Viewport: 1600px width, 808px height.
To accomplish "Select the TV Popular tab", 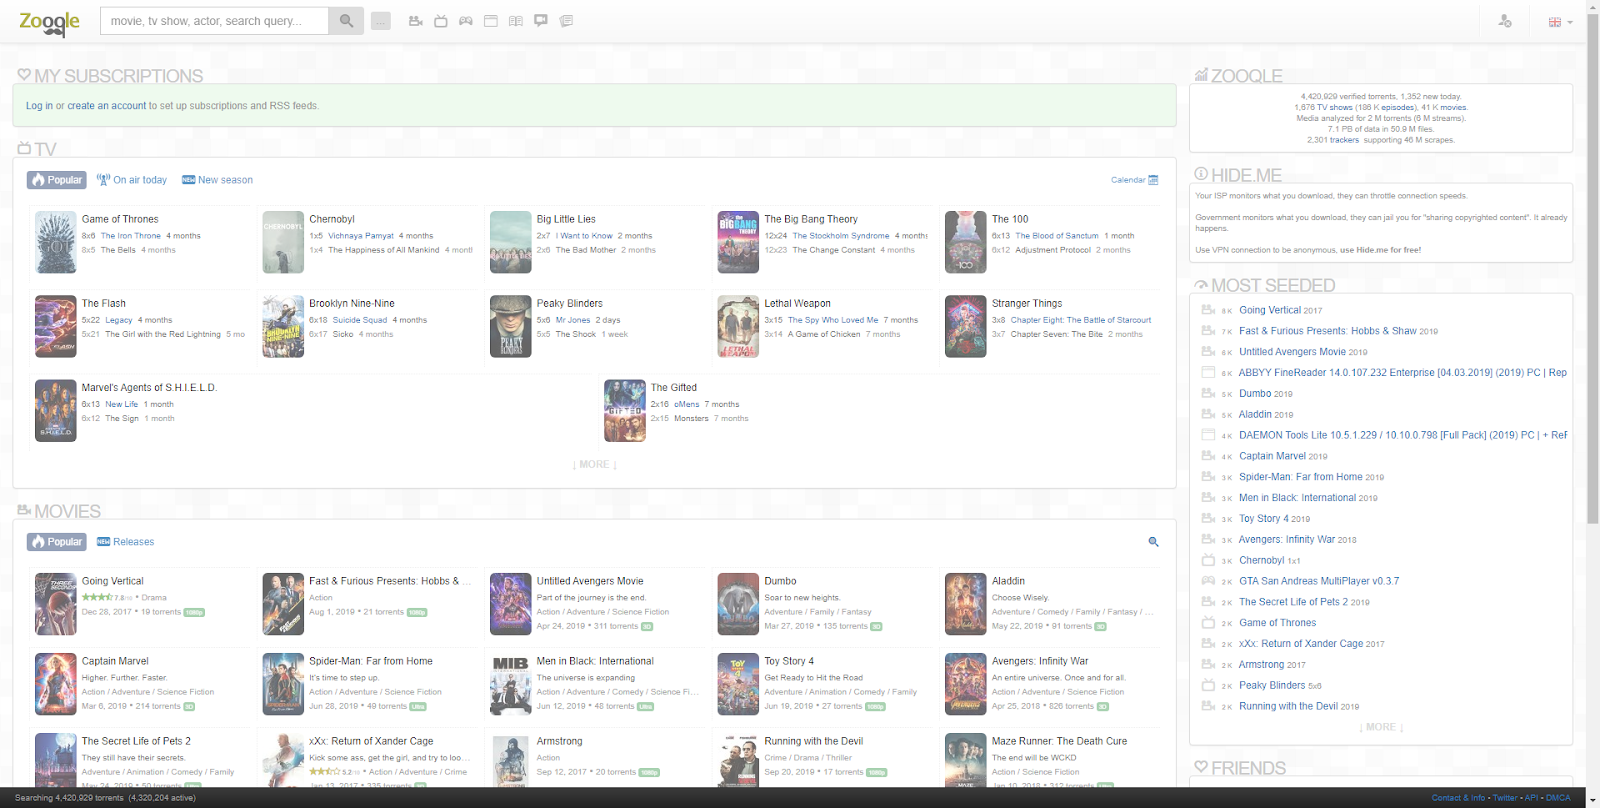I will tap(57, 180).
